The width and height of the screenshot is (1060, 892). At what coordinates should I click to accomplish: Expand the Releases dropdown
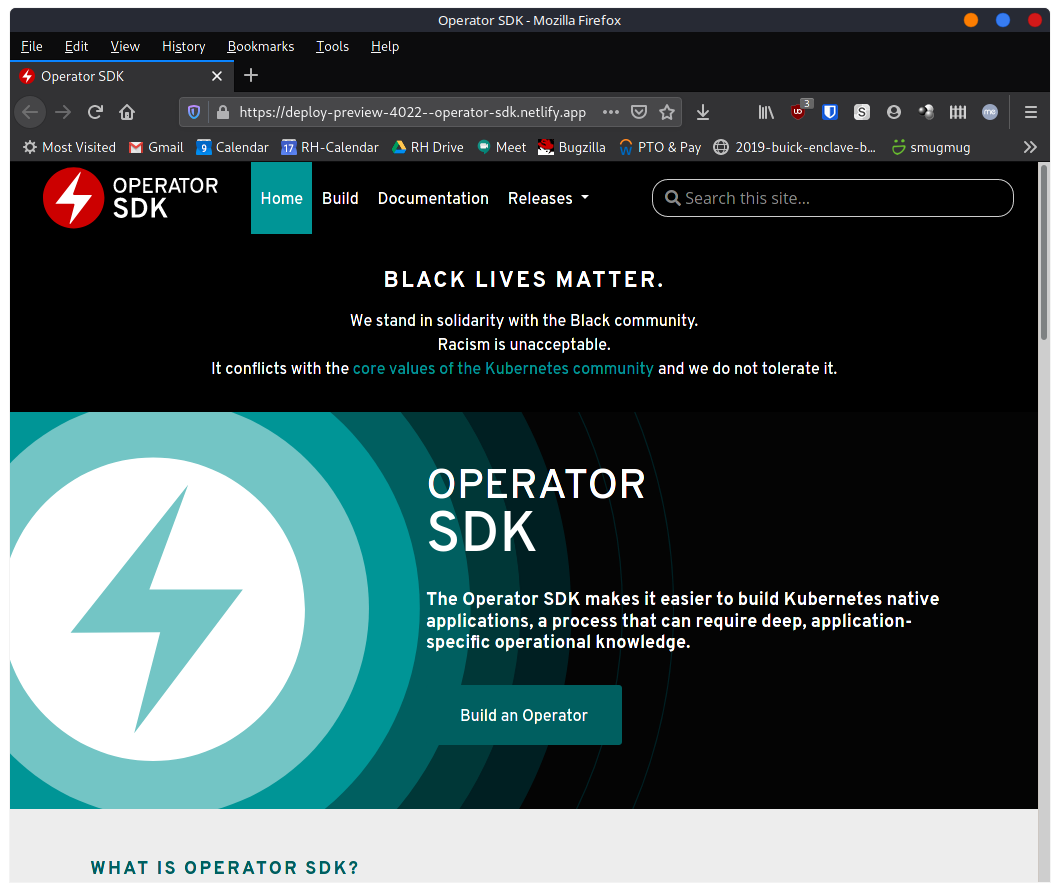(548, 198)
